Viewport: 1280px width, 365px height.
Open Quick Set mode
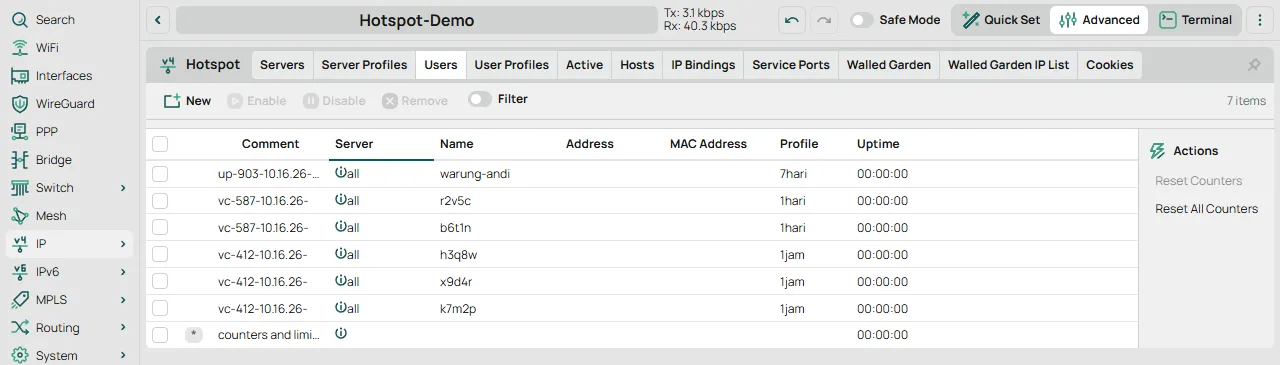(1001, 20)
